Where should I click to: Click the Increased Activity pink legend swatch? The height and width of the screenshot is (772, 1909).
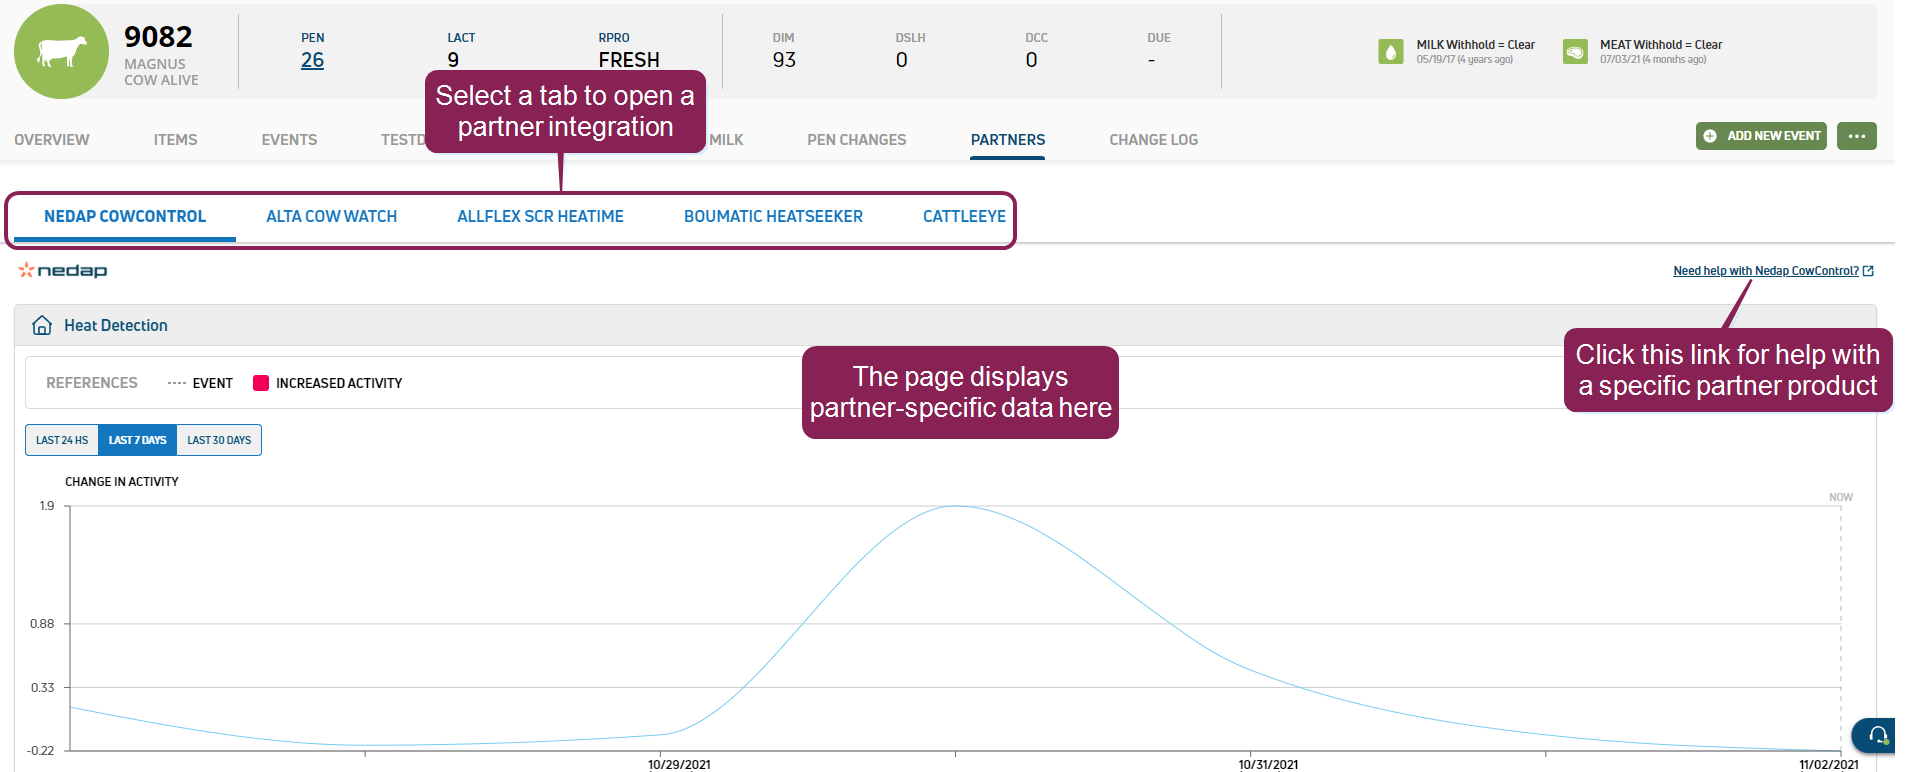click(x=261, y=383)
